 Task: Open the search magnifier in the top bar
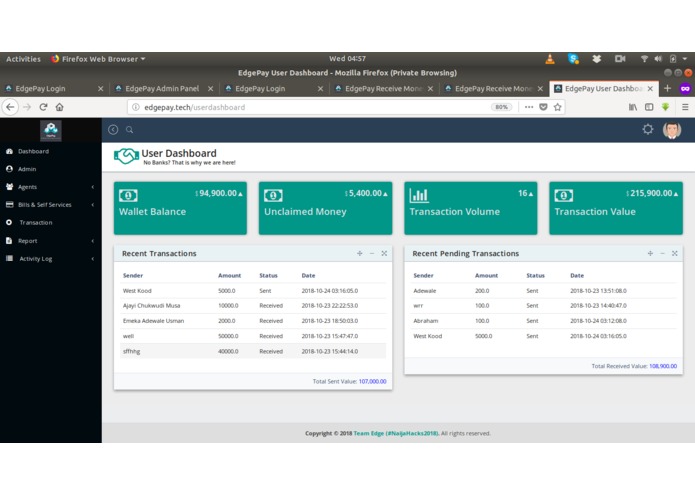129,130
